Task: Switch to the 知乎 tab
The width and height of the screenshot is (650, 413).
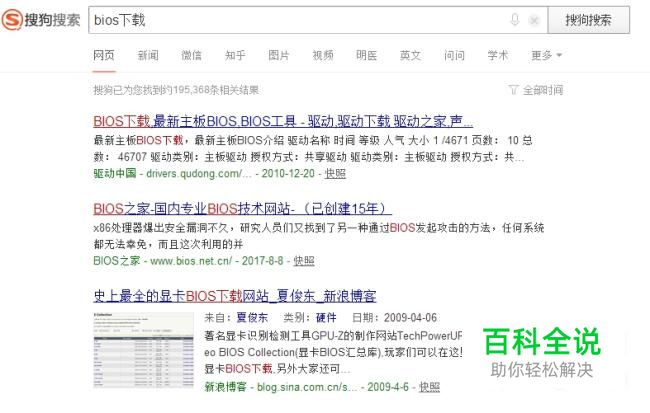Action: 235,55
